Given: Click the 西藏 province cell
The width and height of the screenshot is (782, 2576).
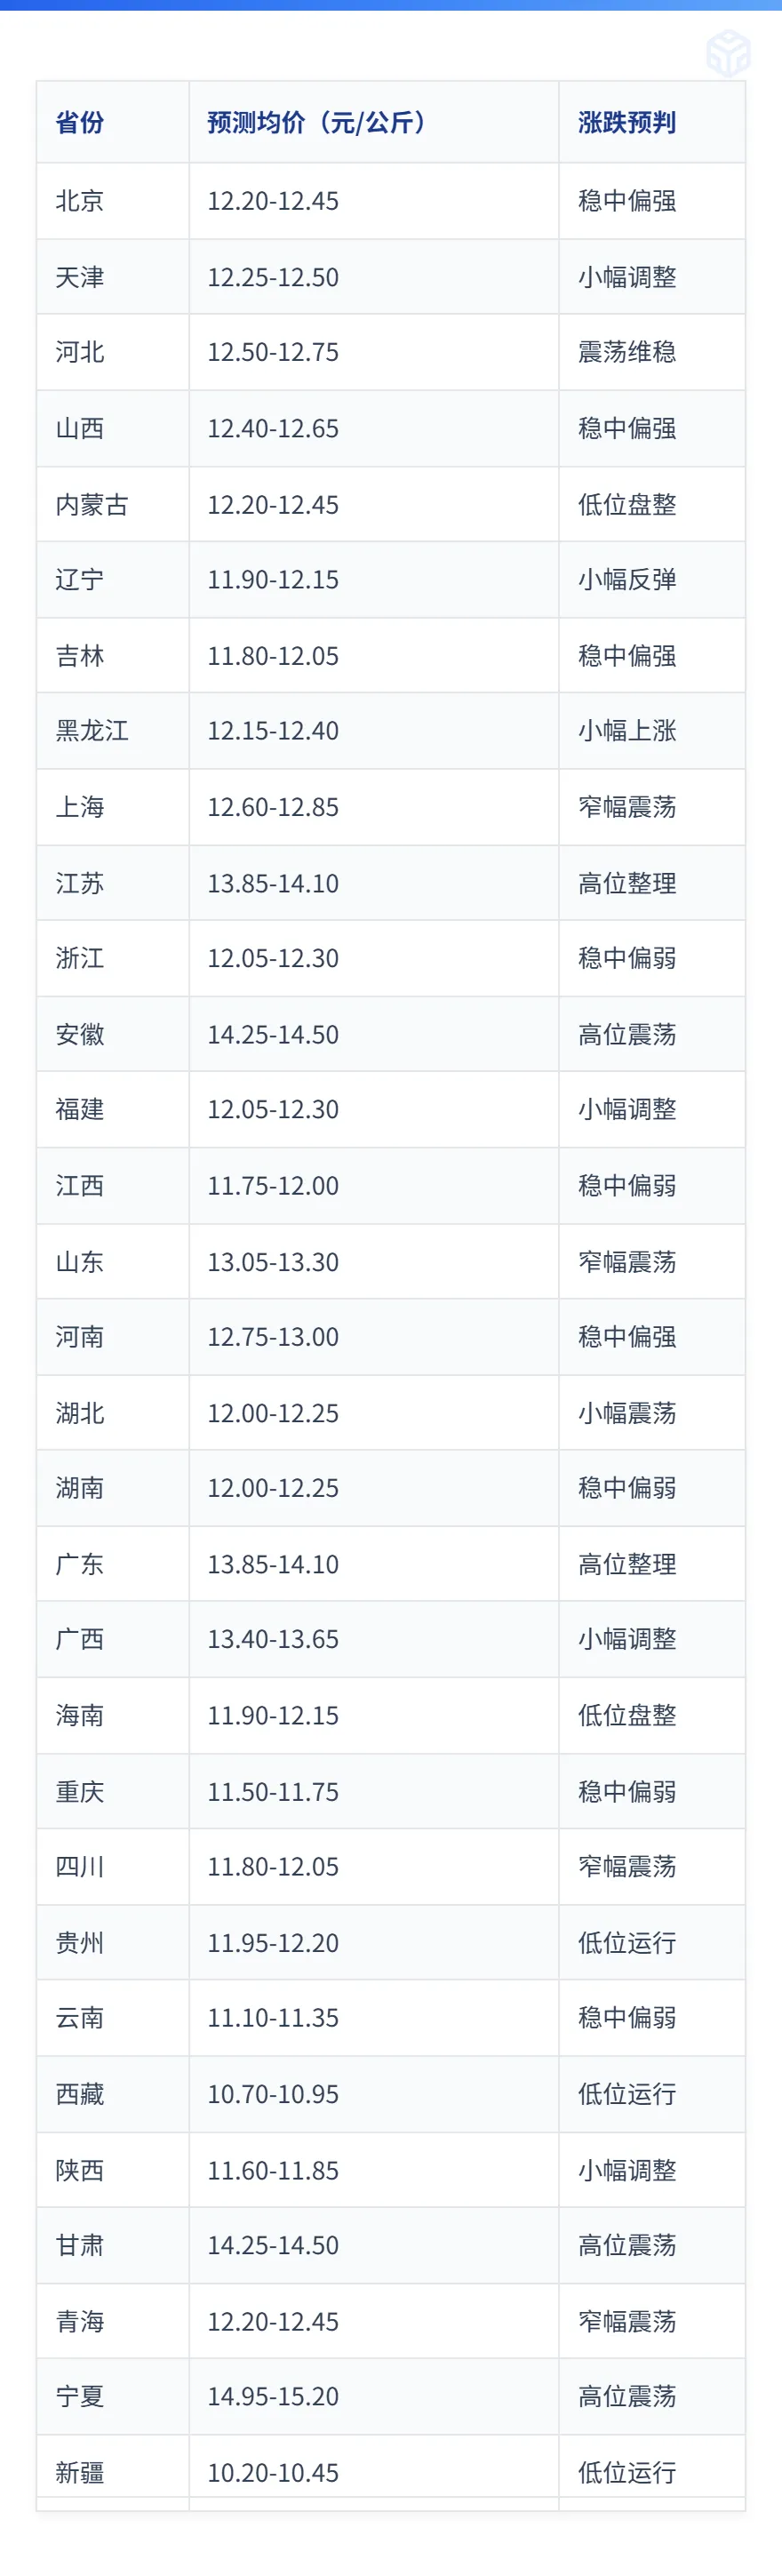Looking at the screenshot, I should [x=113, y=2094].
